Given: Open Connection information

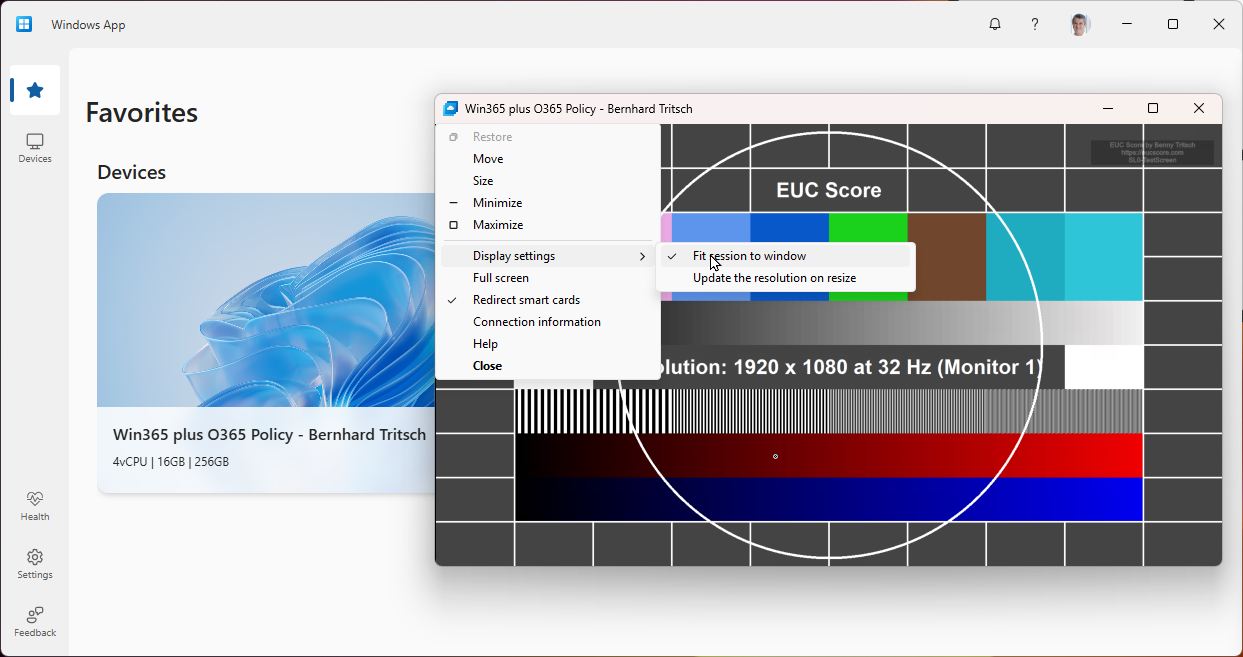Looking at the screenshot, I should pos(536,321).
